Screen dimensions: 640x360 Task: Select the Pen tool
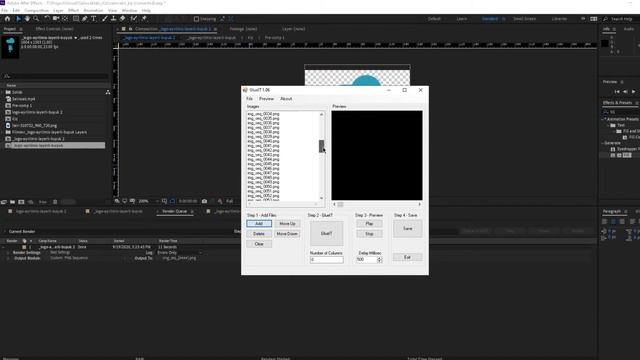(x=85, y=19)
